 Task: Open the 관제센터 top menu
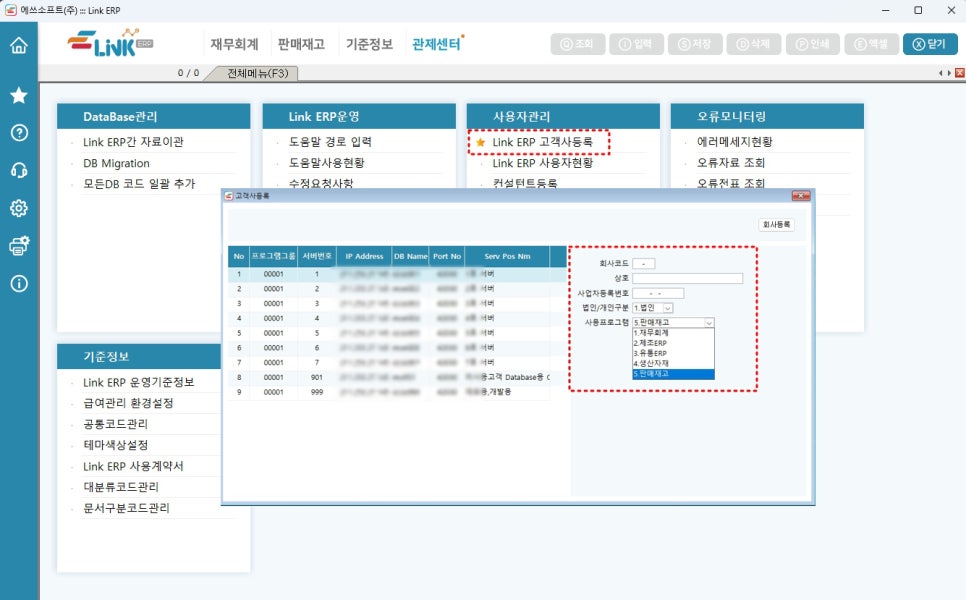[x=436, y=44]
